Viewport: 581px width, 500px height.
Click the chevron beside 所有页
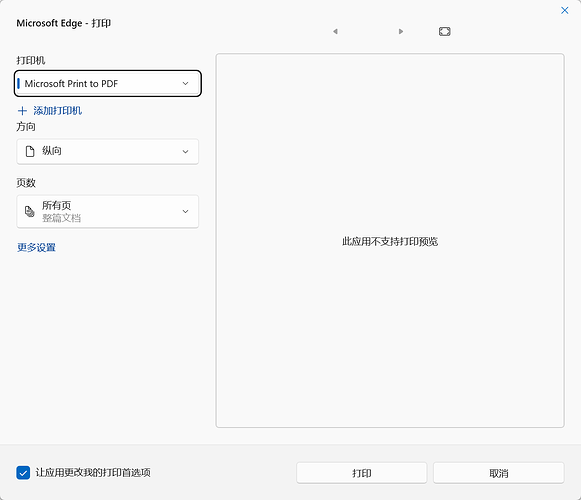point(185,211)
